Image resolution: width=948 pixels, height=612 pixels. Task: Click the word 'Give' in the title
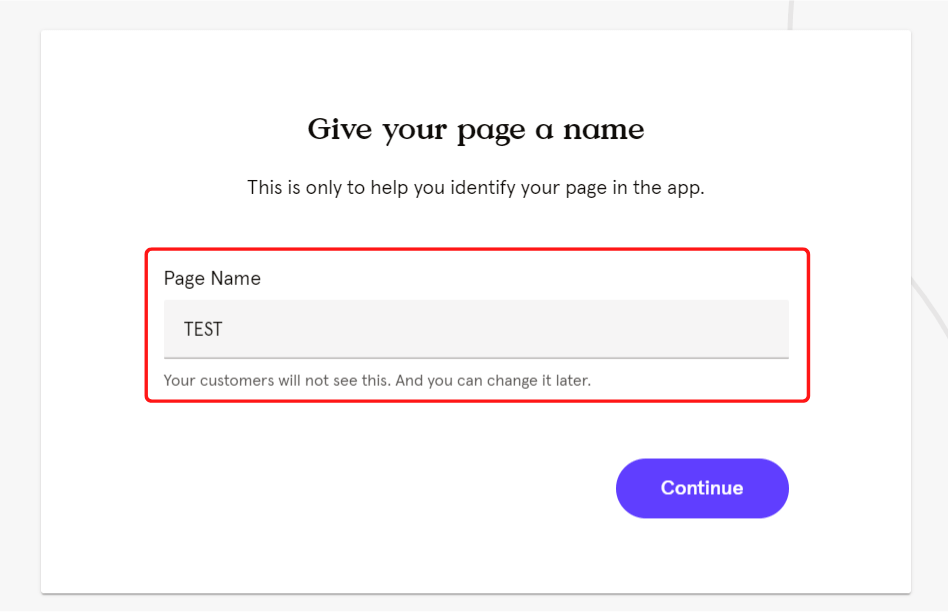pos(339,129)
